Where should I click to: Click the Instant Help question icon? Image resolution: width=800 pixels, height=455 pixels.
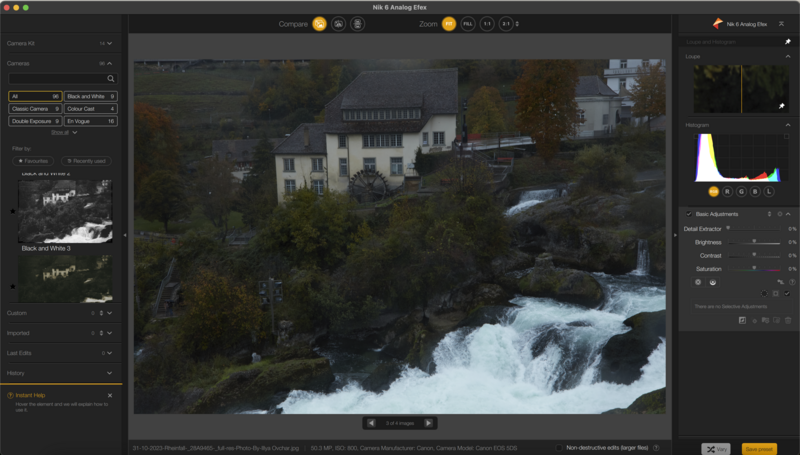pos(10,396)
